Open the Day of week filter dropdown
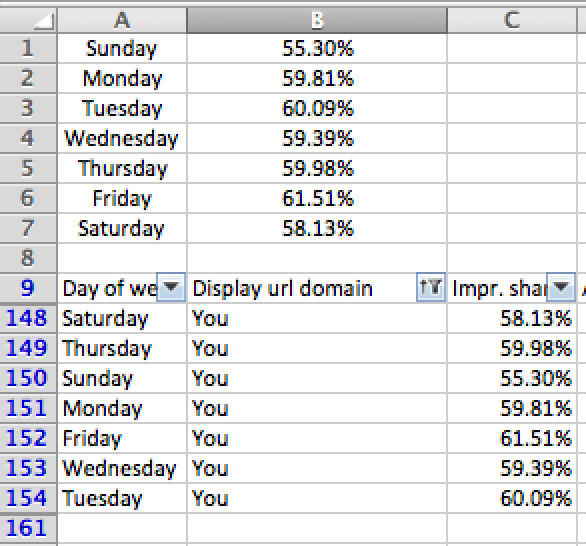Viewport: 586px width, 546px height. click(171, 287)
